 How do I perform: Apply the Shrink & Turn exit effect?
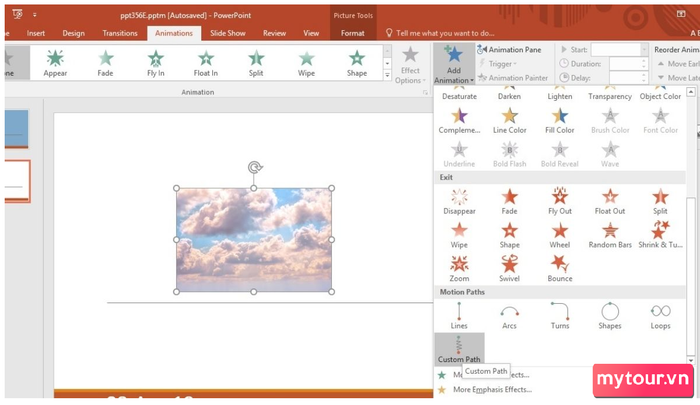660,235
